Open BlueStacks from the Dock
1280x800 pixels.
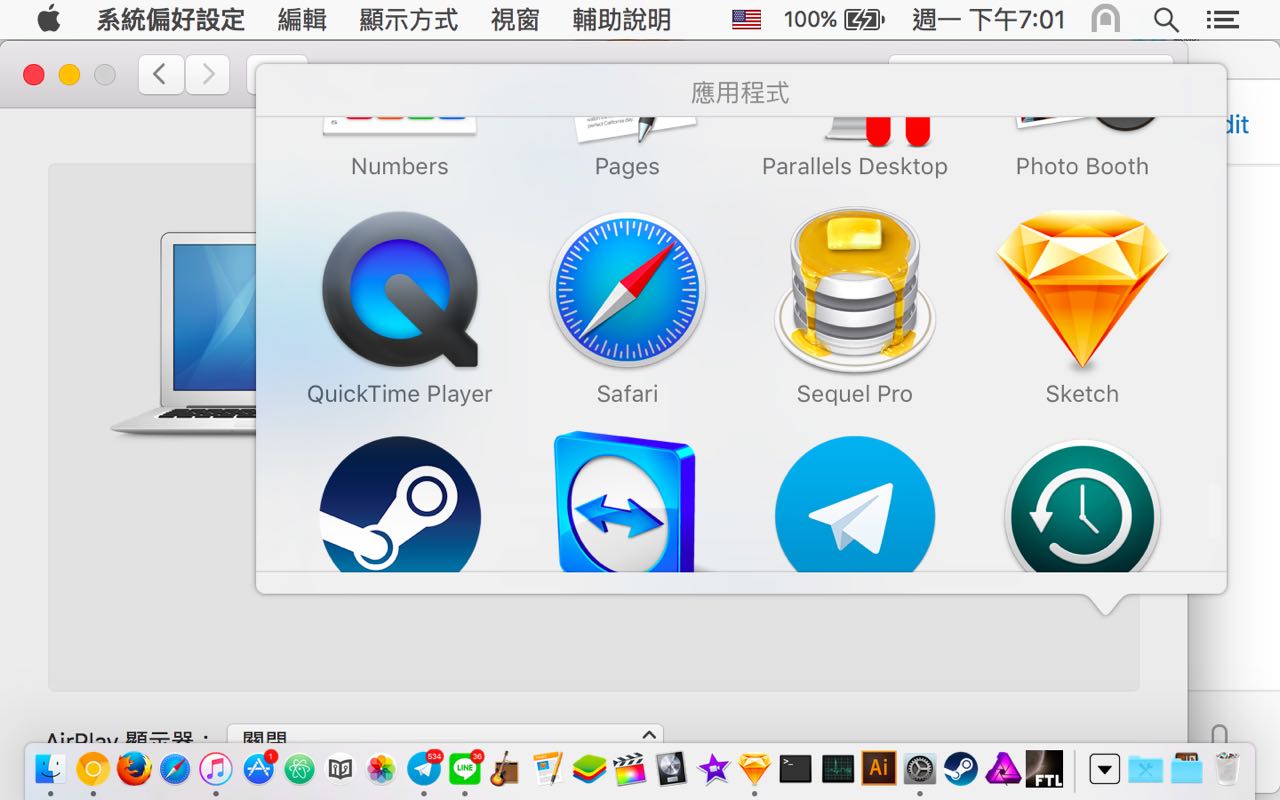[x=588, y=768]
